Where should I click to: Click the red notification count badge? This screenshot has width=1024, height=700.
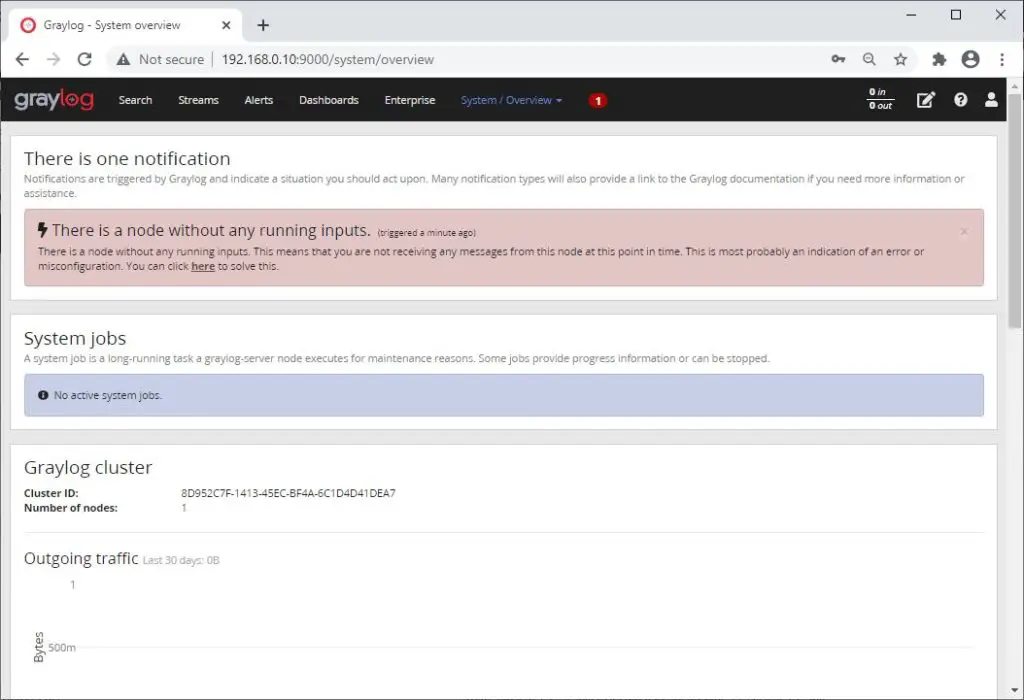click(597, 100)
